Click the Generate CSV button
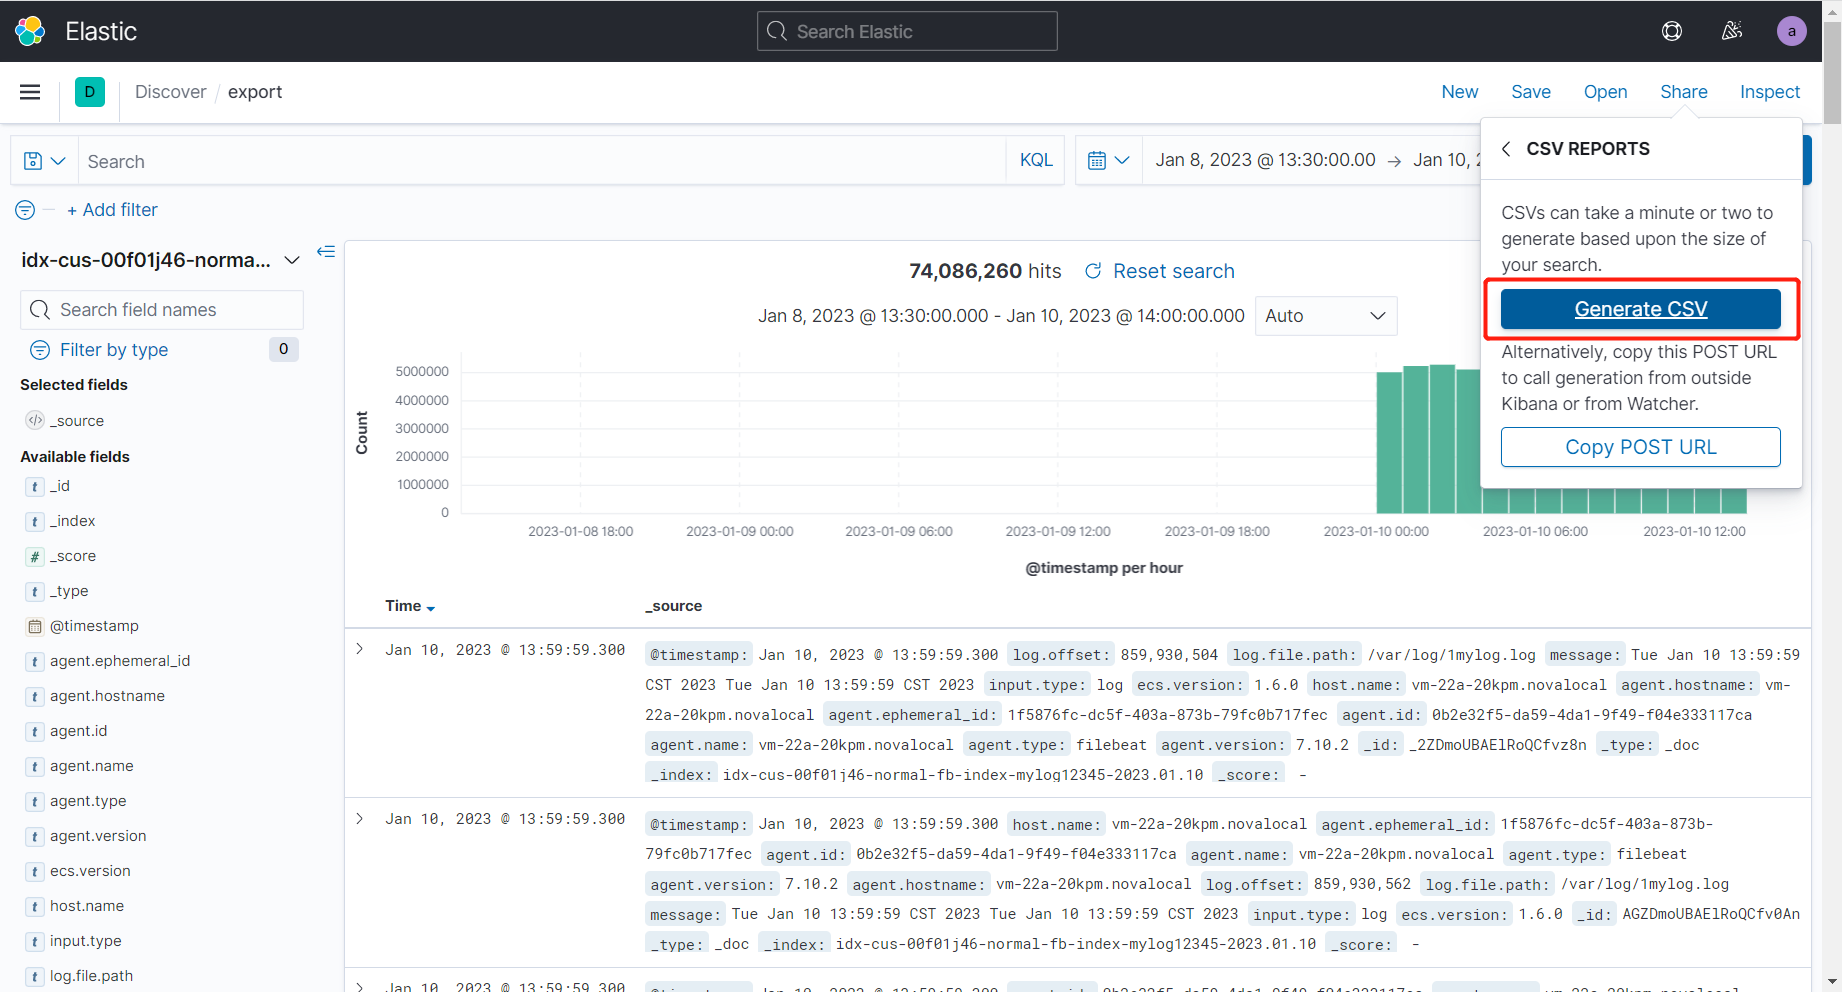 1640,309
